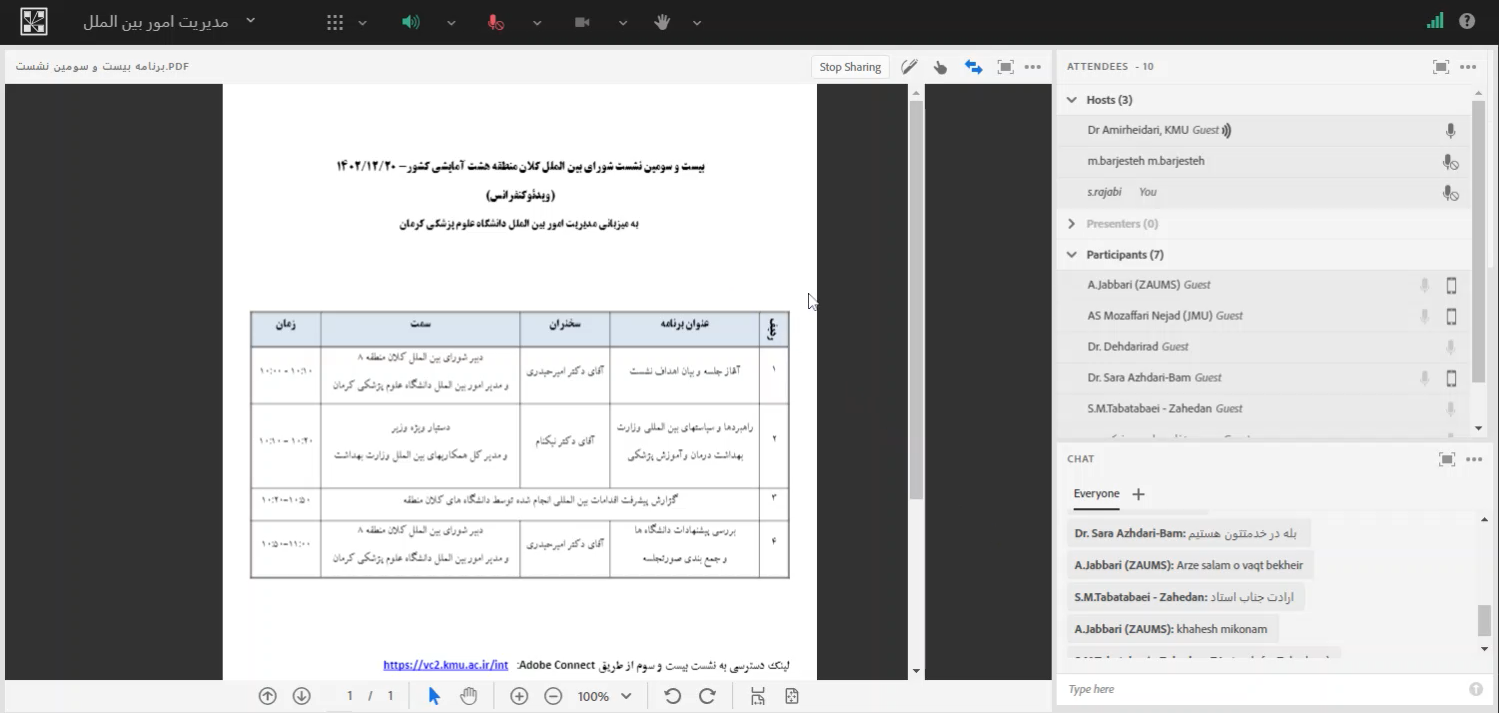Click mobile device icon for A.Jabbari

tap(1451, 286)
